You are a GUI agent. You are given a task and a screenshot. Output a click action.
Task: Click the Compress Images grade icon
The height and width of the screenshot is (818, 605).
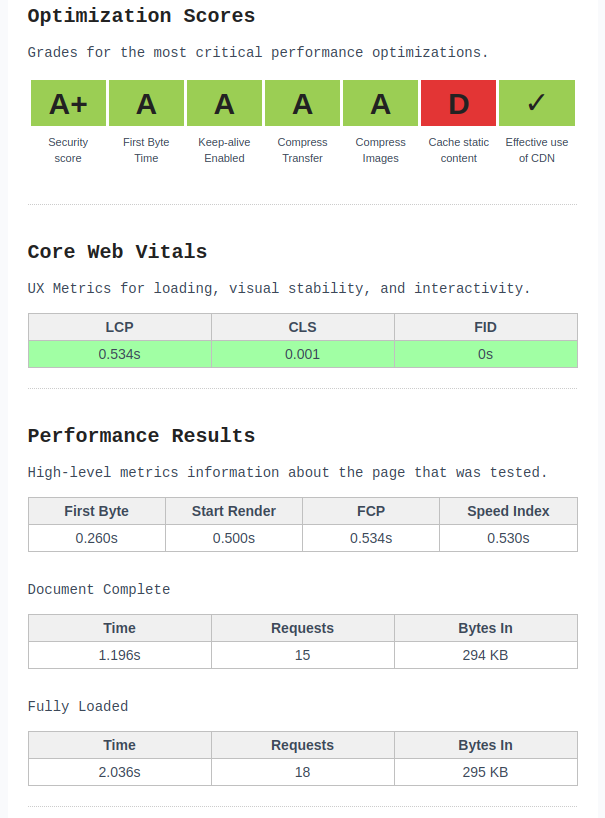[380, 102]
